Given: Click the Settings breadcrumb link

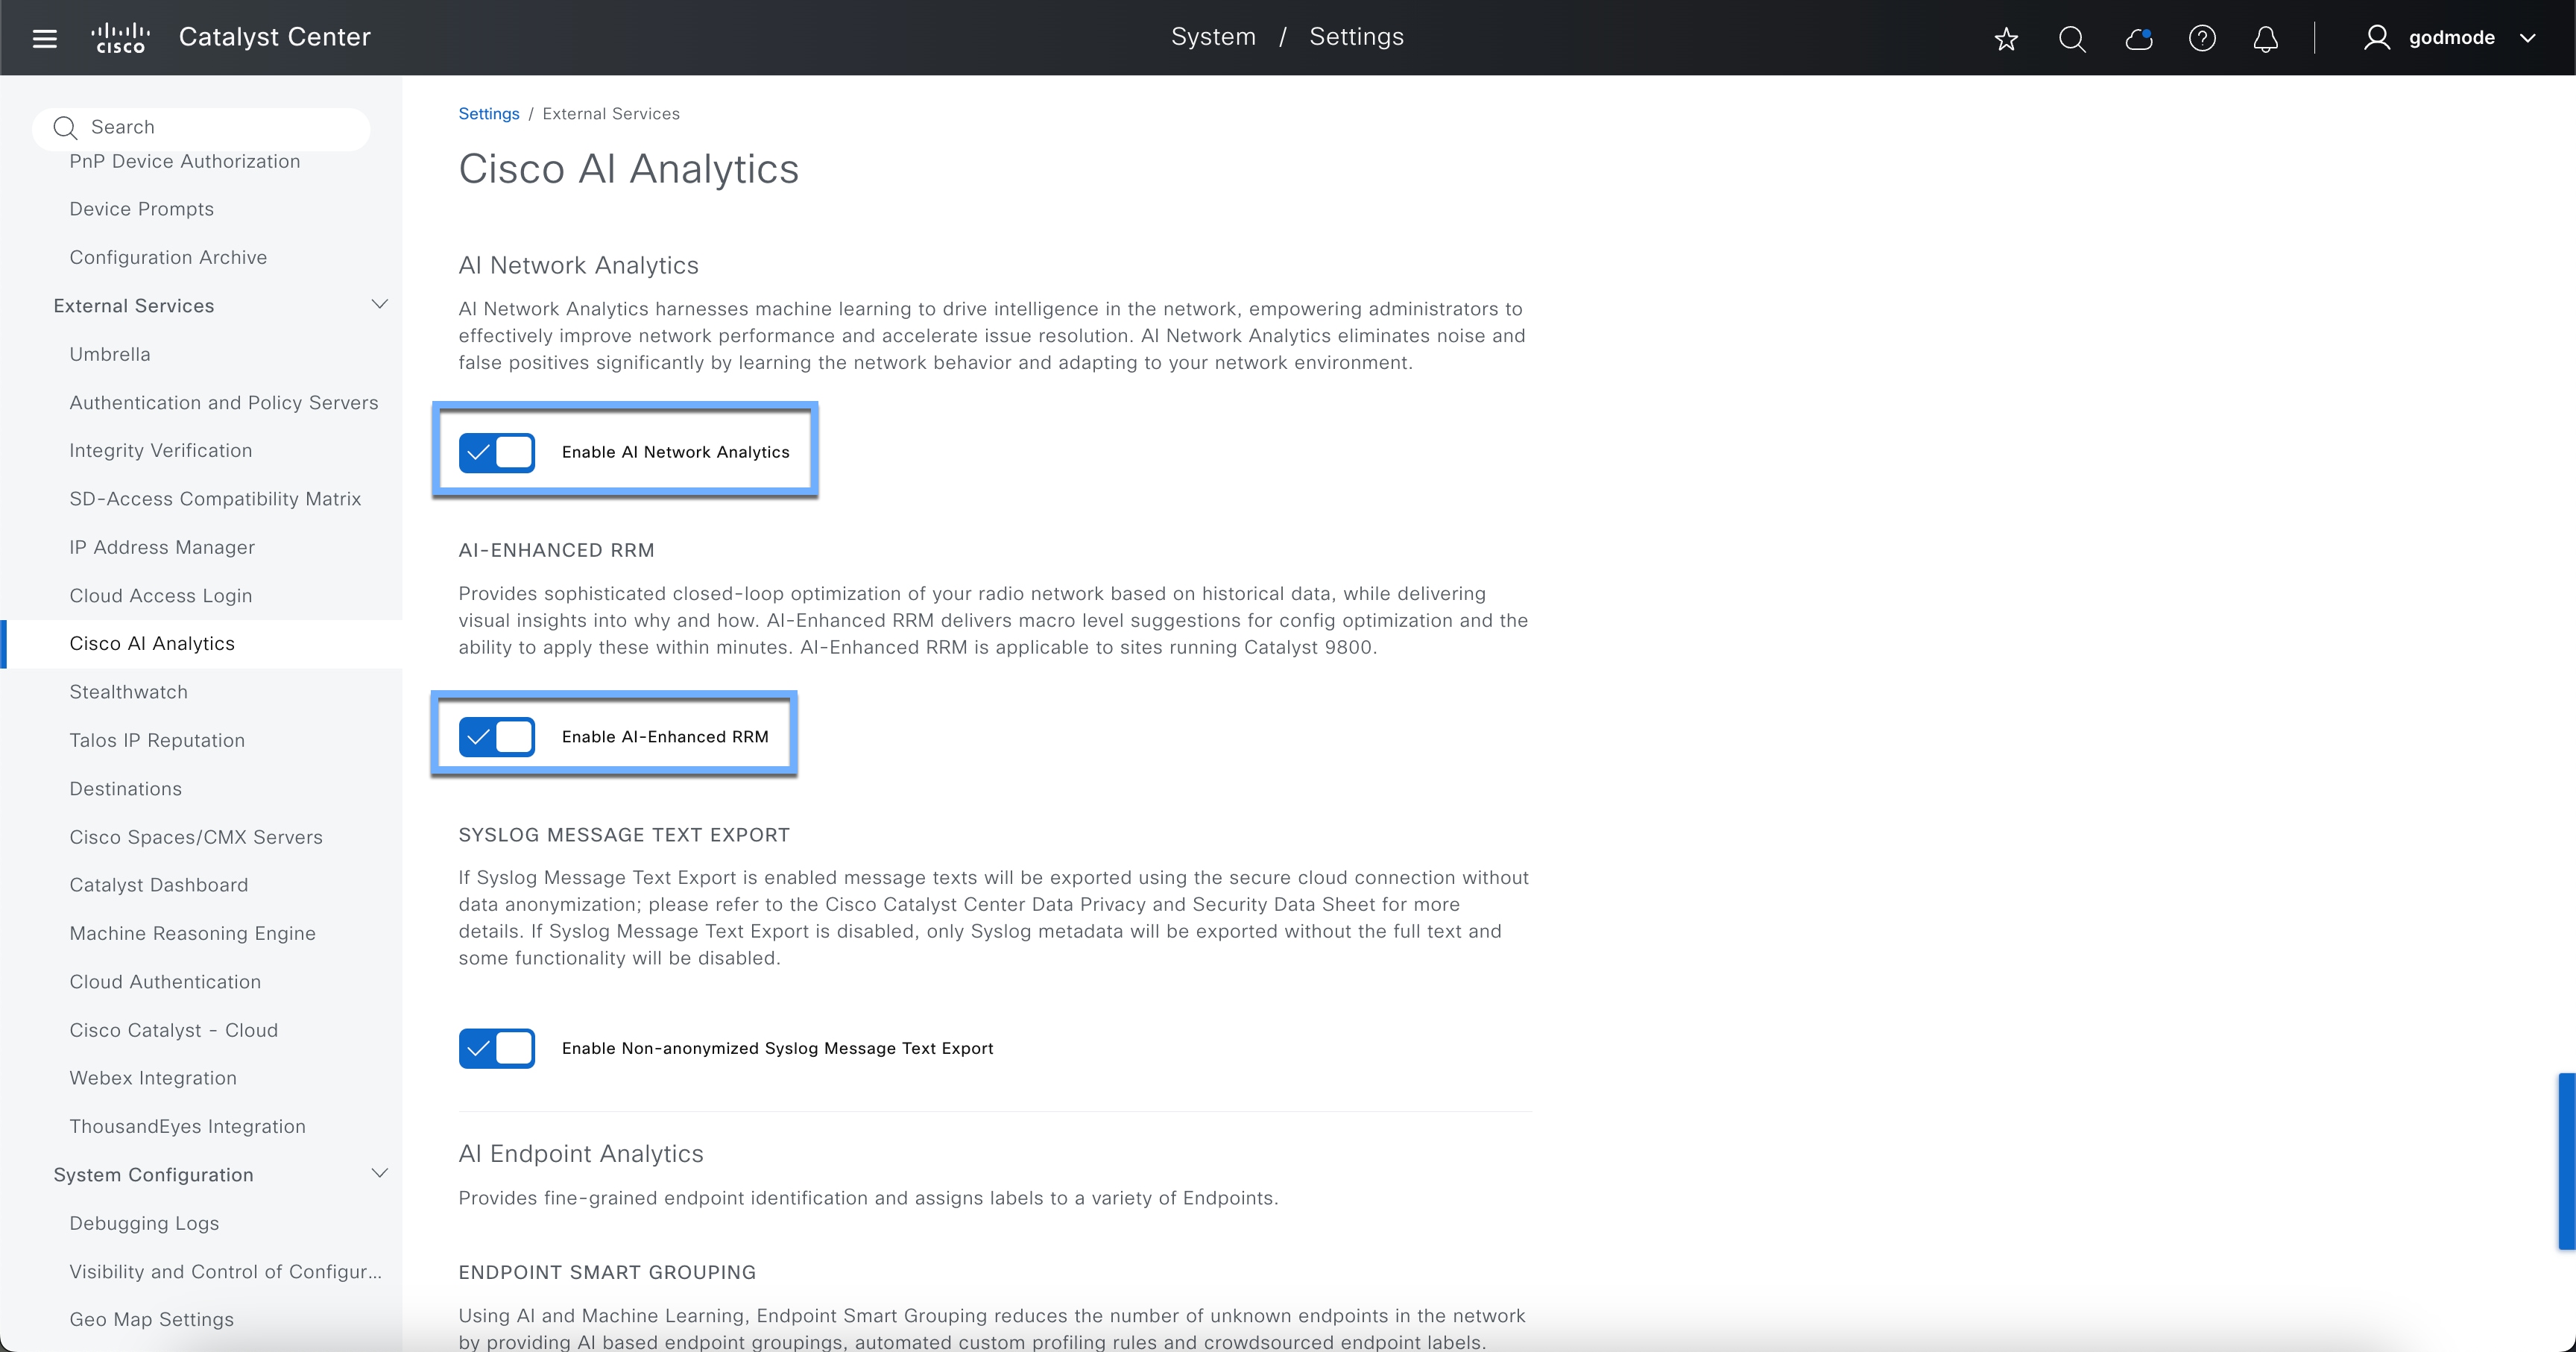Looking at the screenshot, I should tap(488, 114).
